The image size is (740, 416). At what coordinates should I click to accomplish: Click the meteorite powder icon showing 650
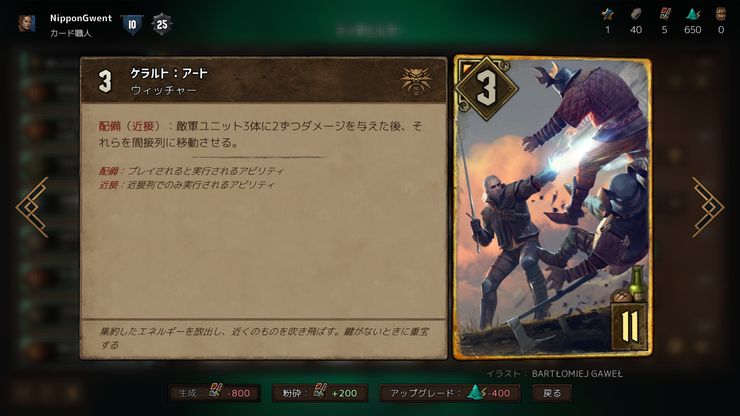tap(692, 14)
